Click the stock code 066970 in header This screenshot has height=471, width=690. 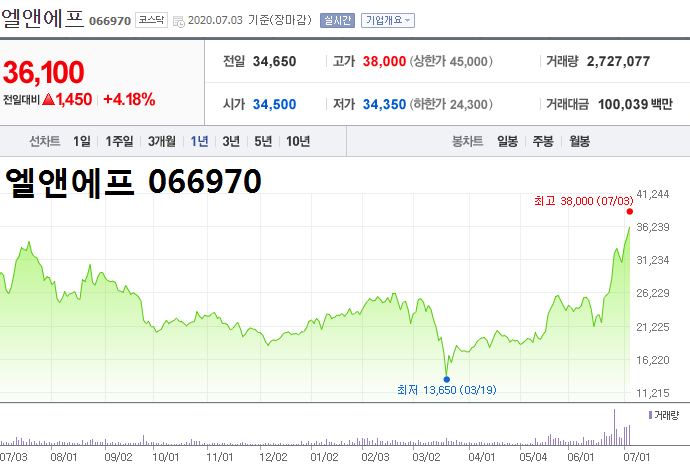click(x=110, y=21)
